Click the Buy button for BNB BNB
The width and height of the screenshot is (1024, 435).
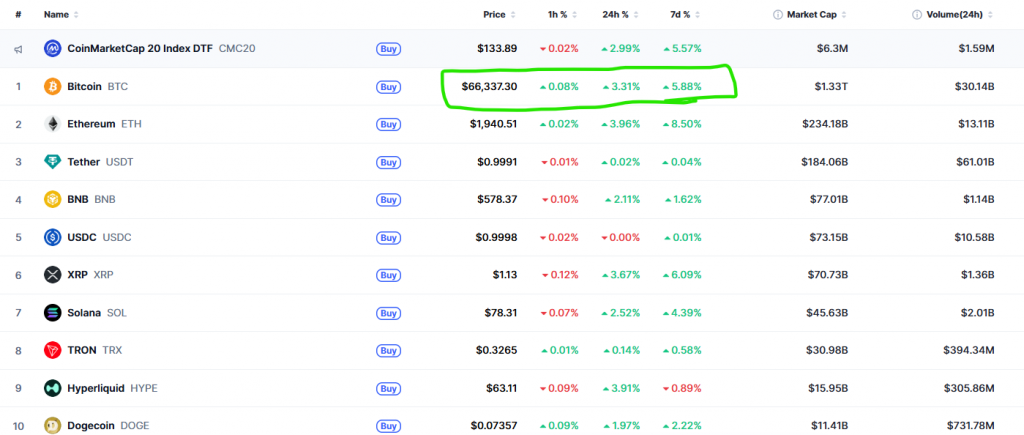(388, 200)
